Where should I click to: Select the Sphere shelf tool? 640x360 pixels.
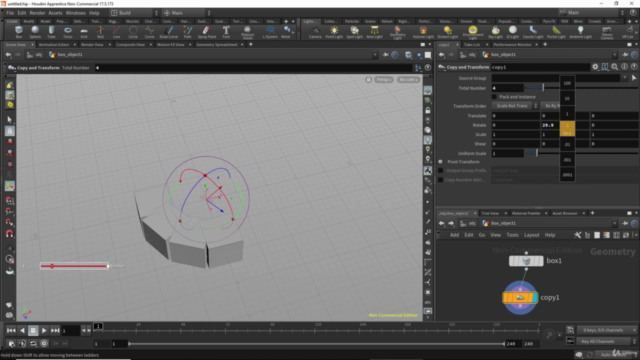click(x=35, y=32)
